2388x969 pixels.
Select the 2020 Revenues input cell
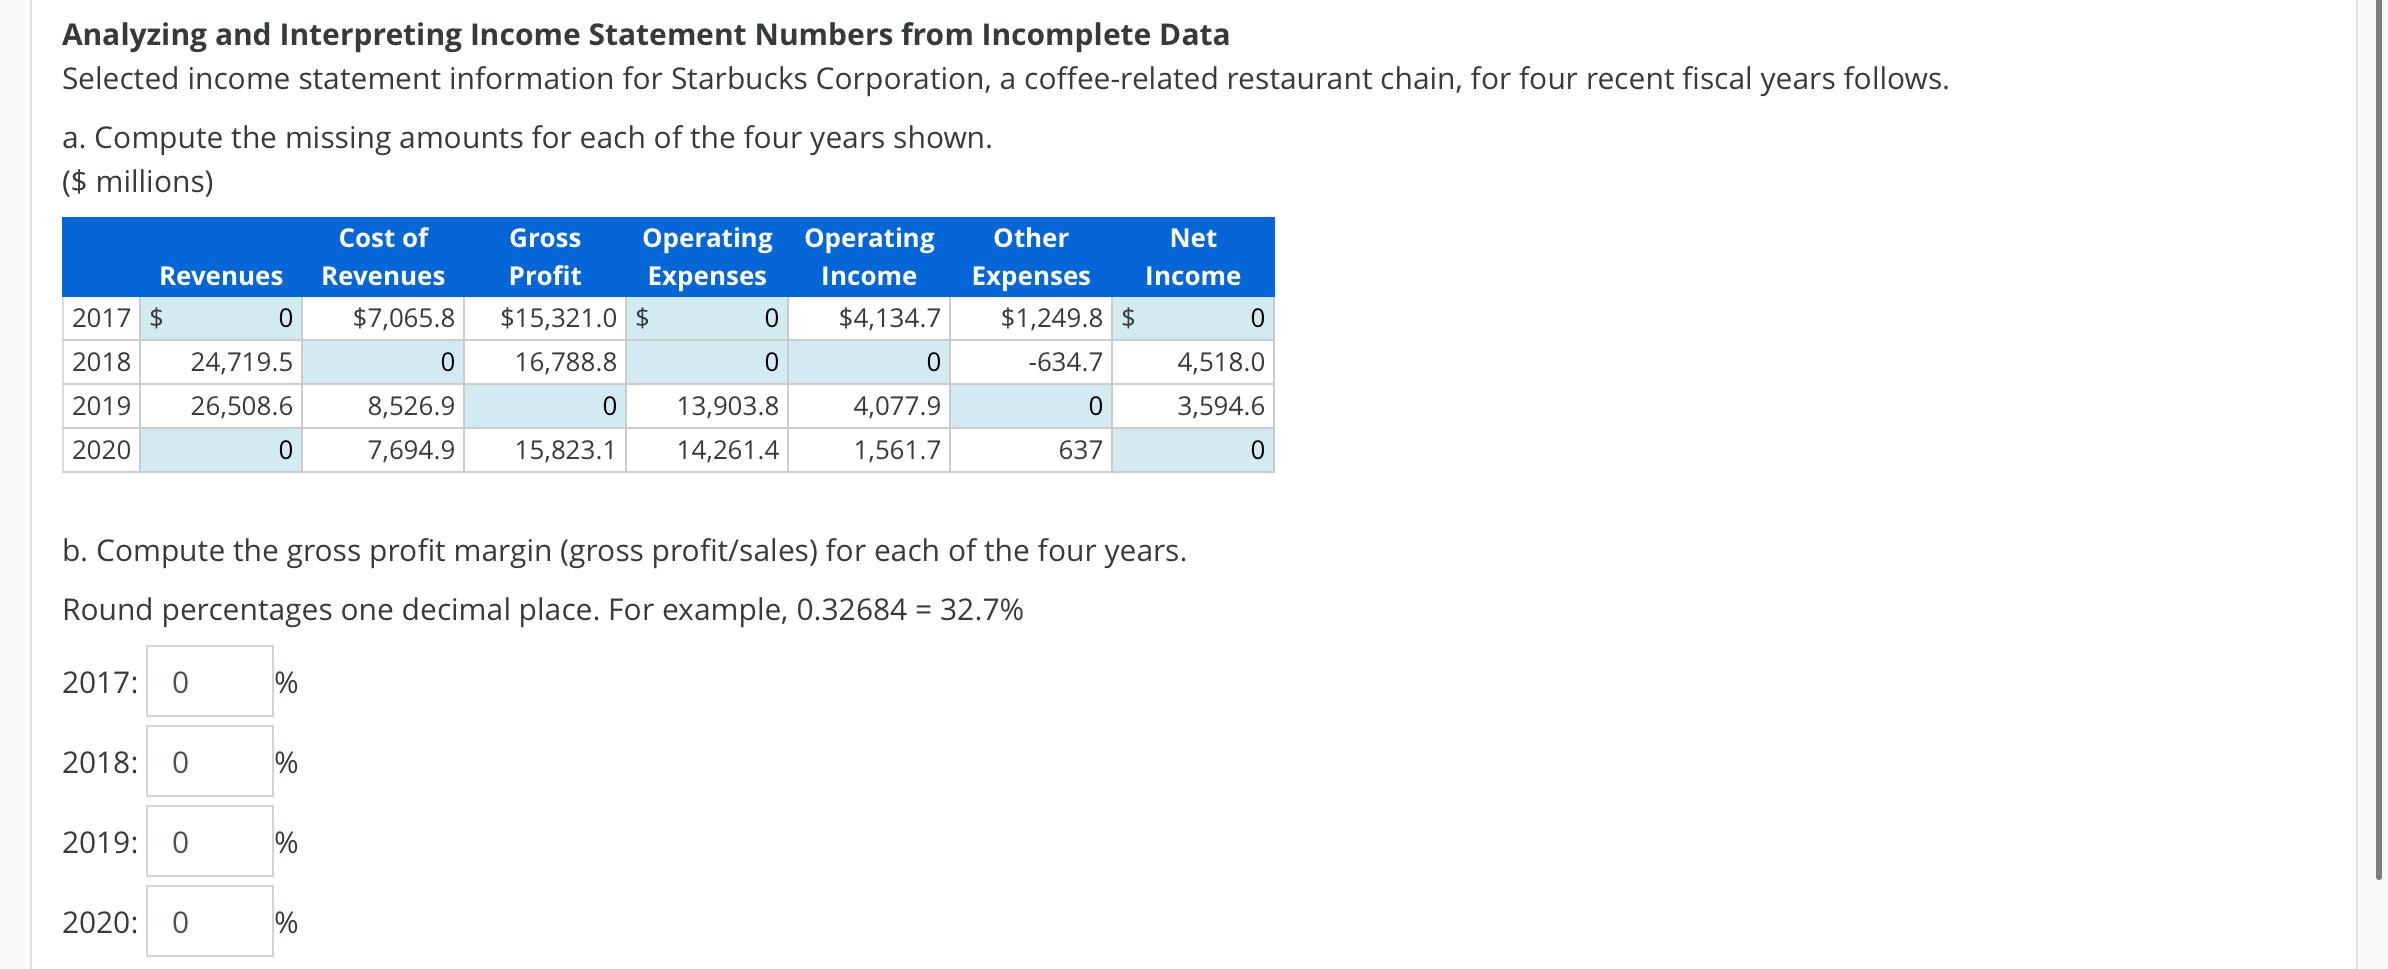(221, 450)
